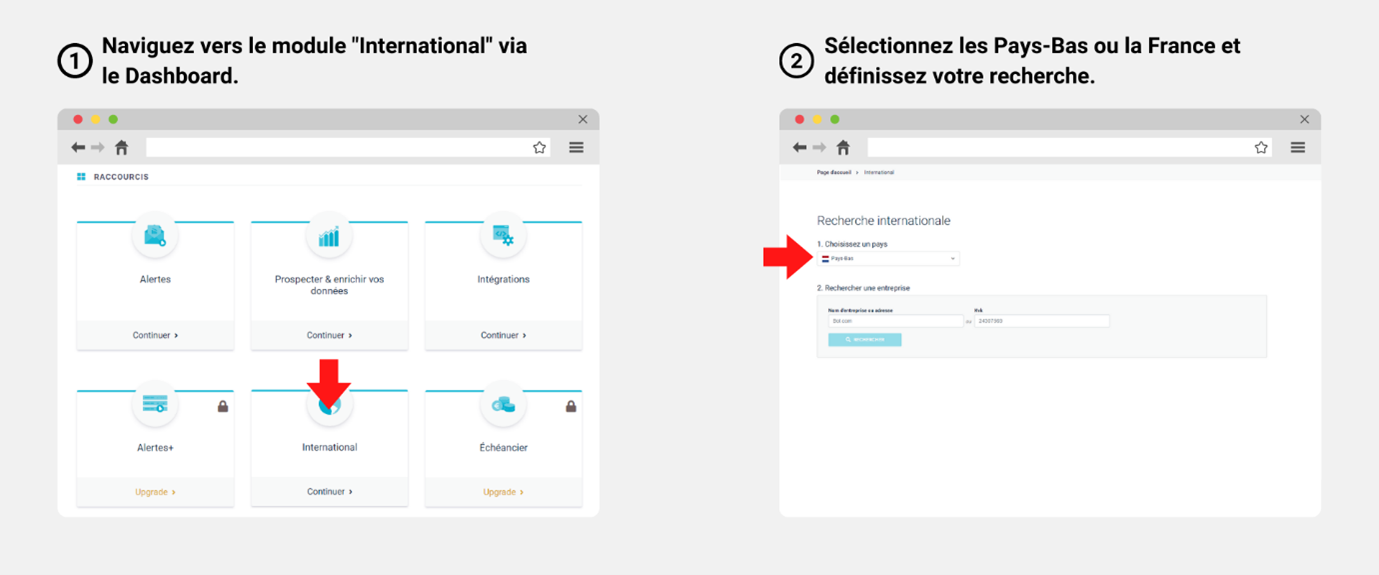
Task: Click Continuer under Alertes
Action: click(x=155, y=336)
